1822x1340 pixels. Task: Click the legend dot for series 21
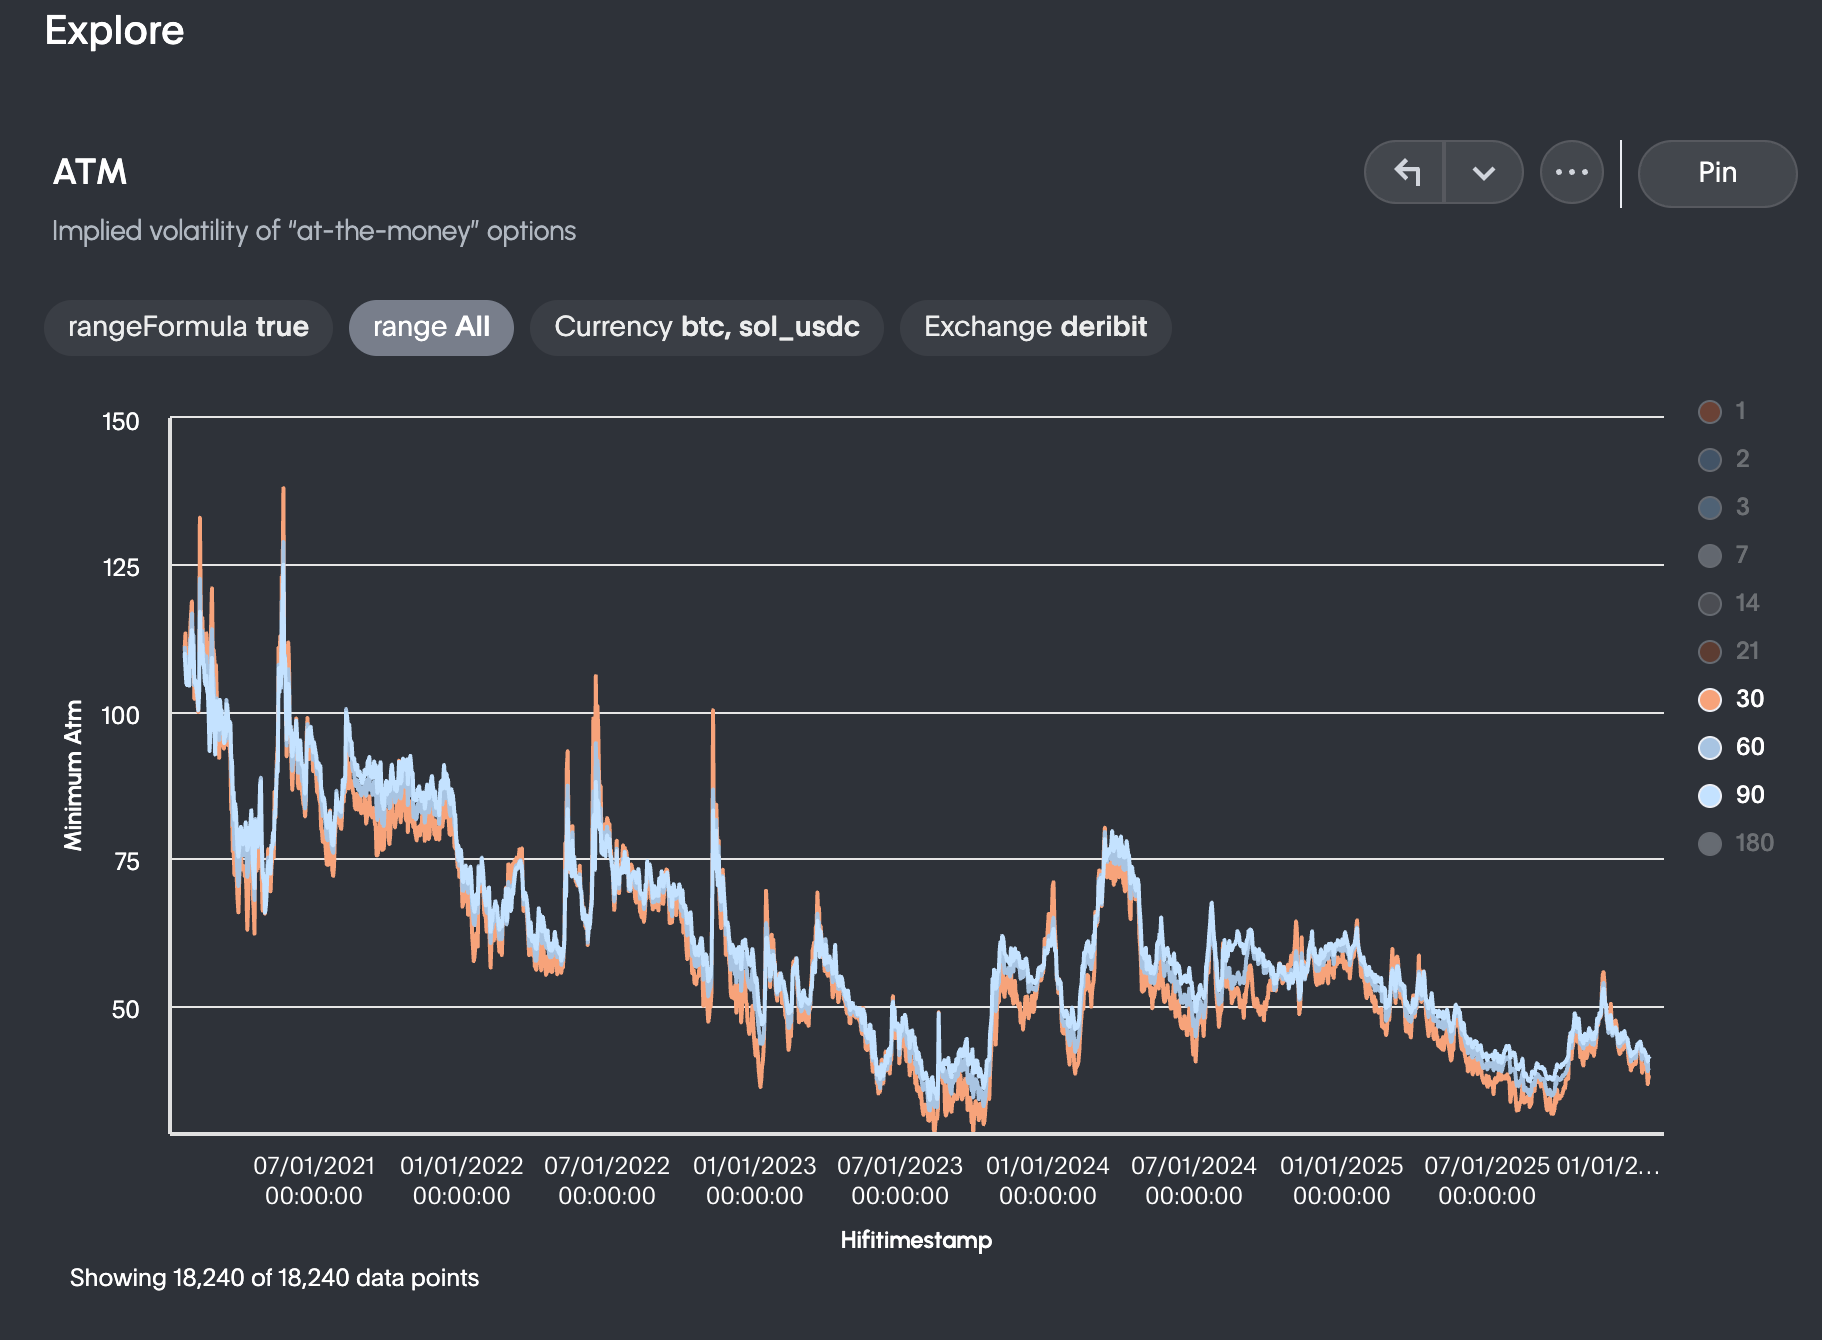(x=1709, y=651)
